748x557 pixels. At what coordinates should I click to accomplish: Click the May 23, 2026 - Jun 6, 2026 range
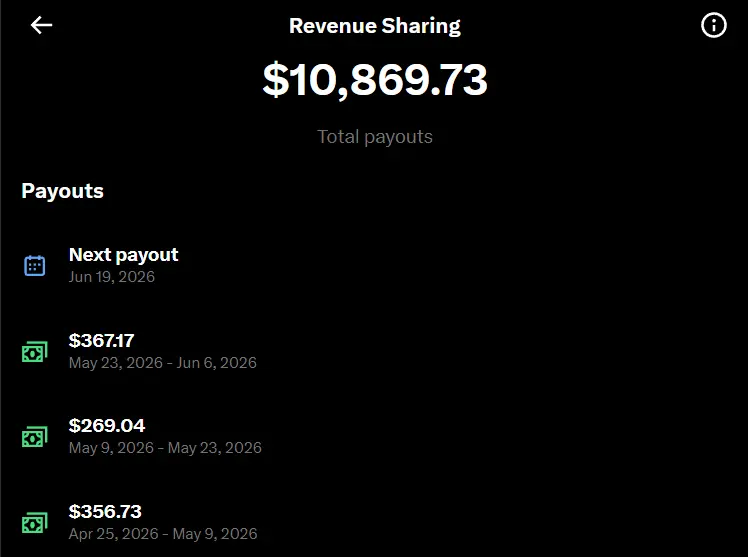pyautogui.click(x=163, y=363)
